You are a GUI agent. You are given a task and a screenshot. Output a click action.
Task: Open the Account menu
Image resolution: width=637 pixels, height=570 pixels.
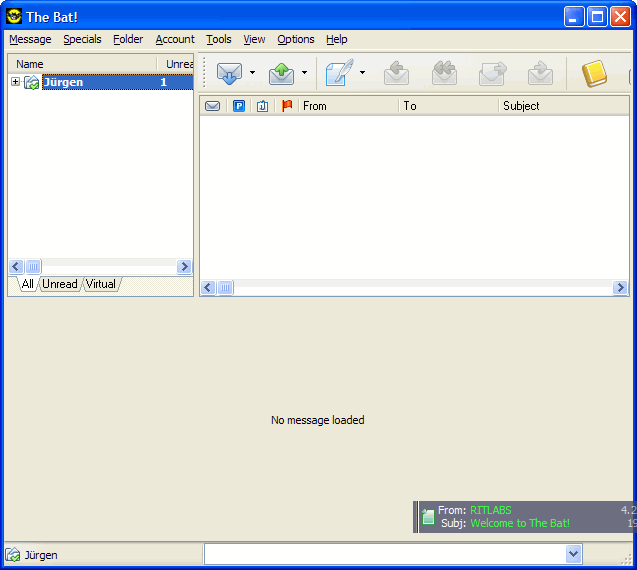click(x=175, y=39)
